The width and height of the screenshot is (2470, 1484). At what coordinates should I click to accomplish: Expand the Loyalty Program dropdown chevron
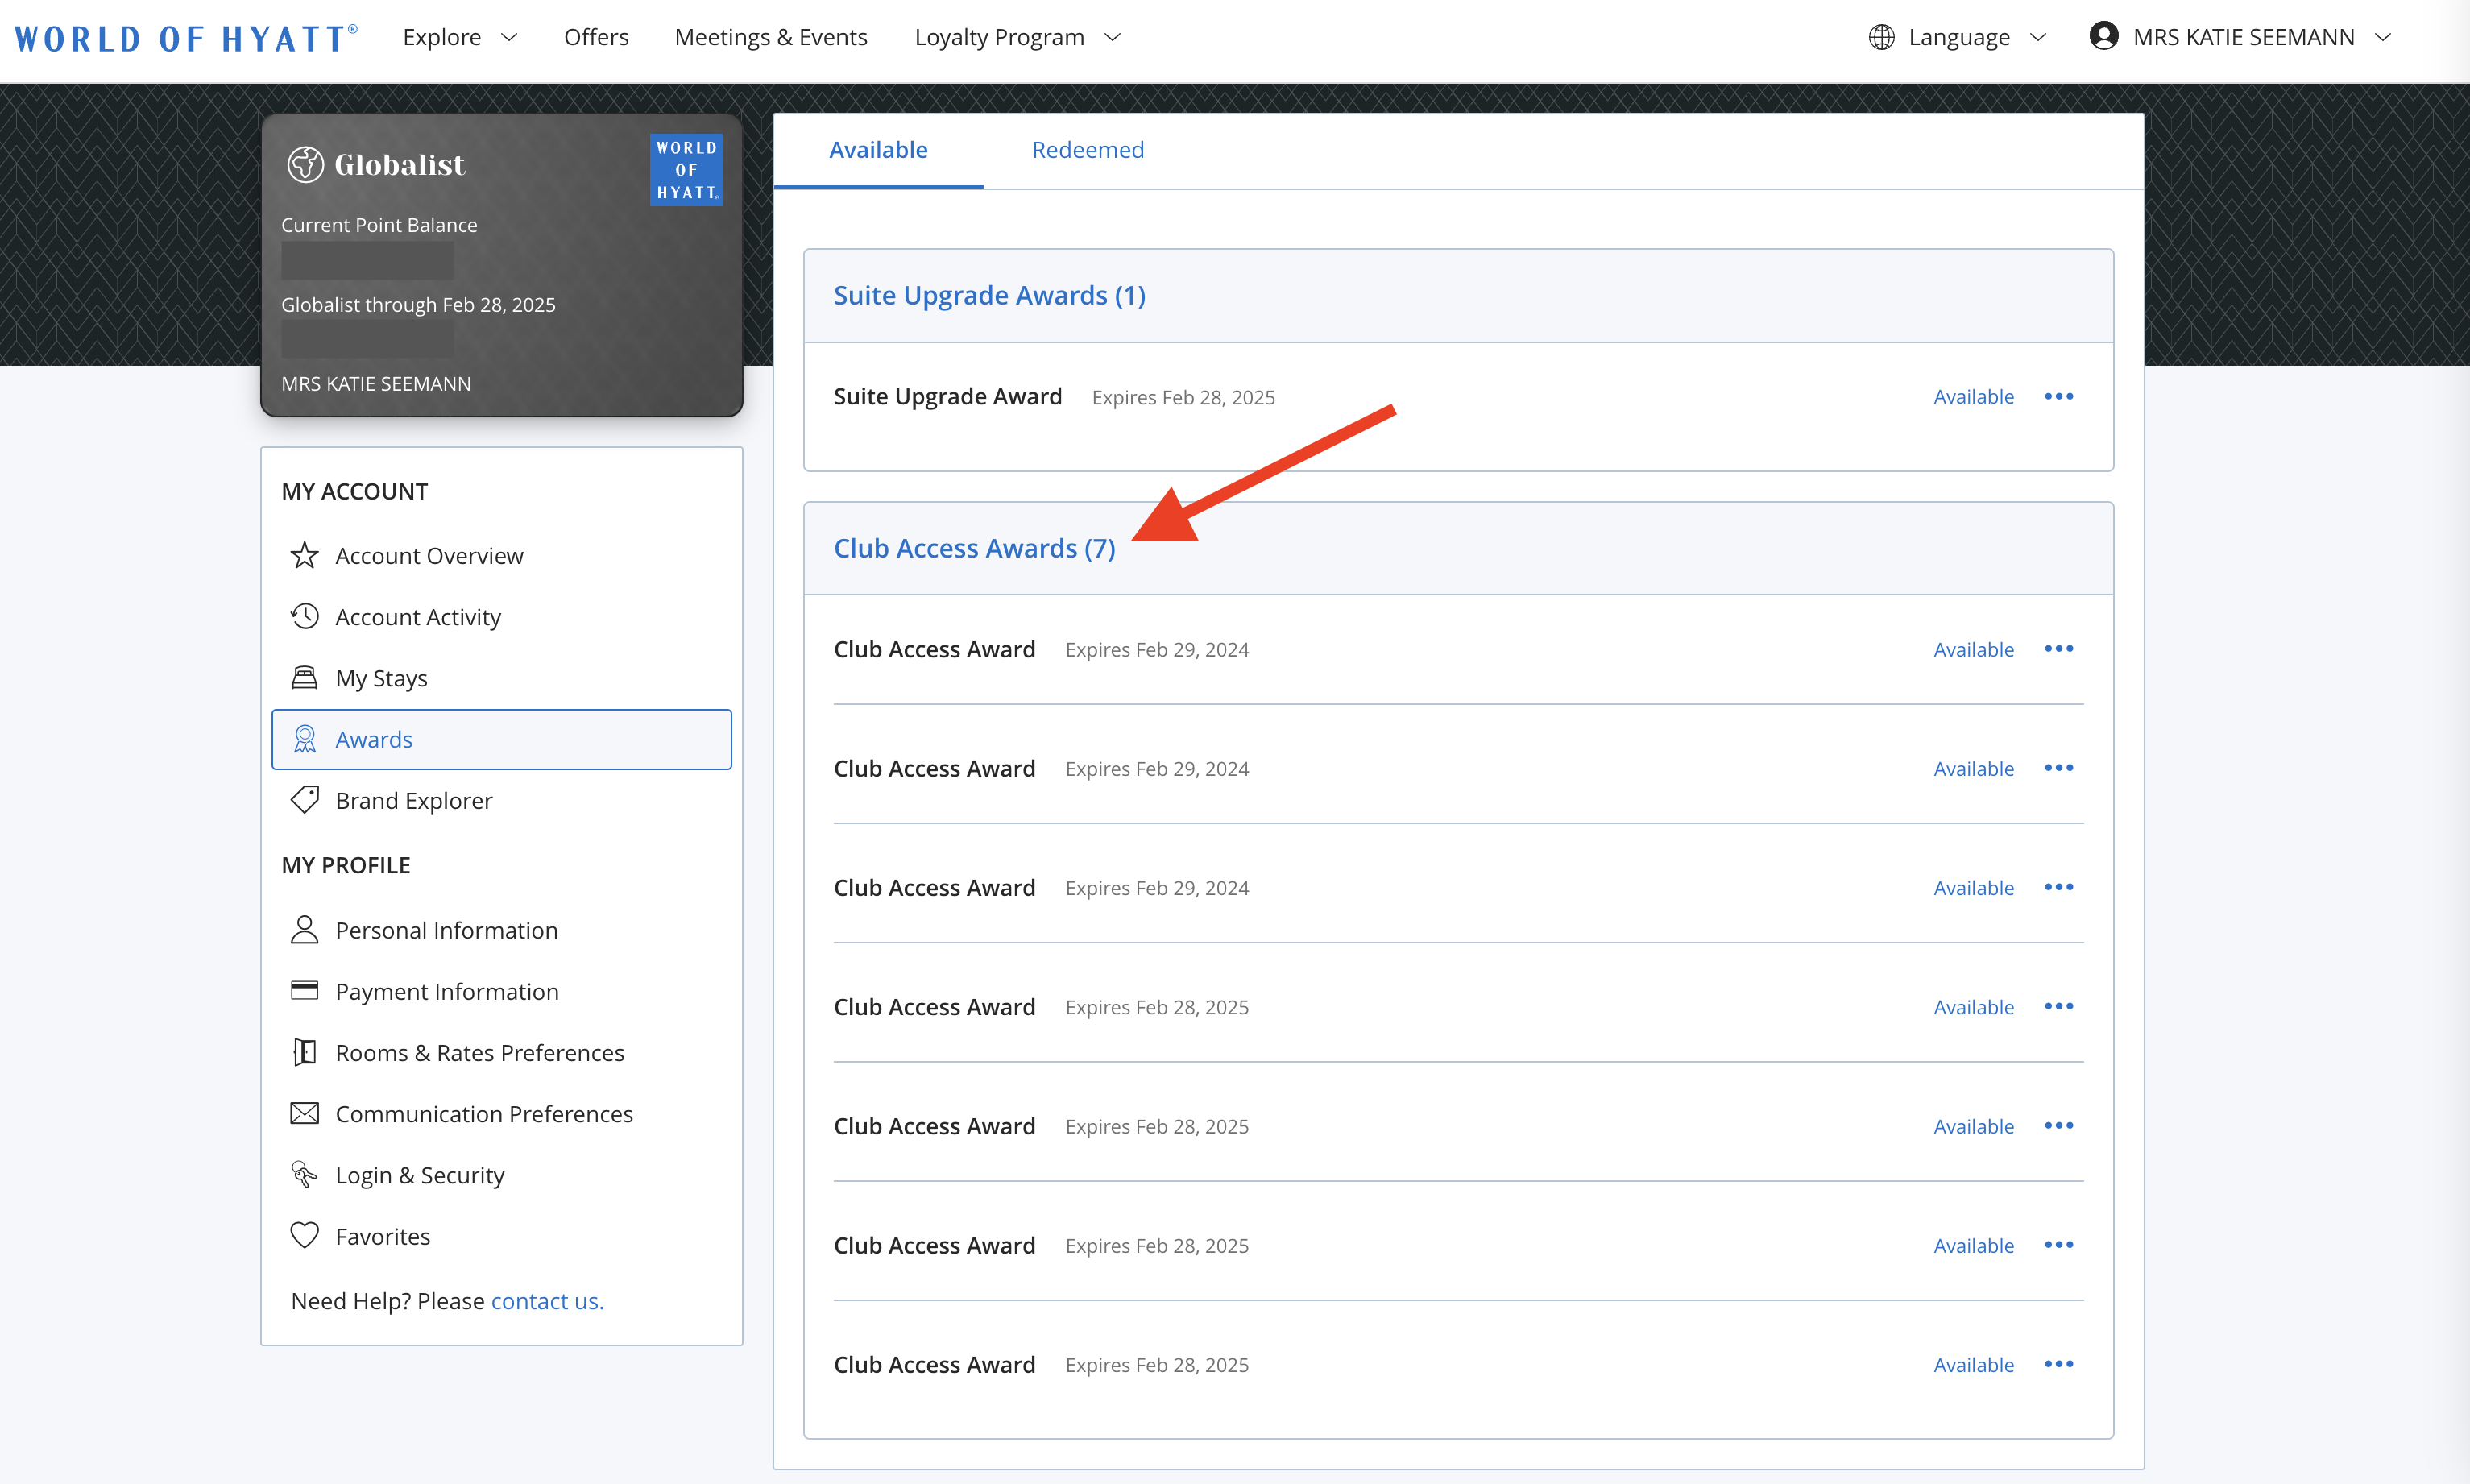point(1112,38)
